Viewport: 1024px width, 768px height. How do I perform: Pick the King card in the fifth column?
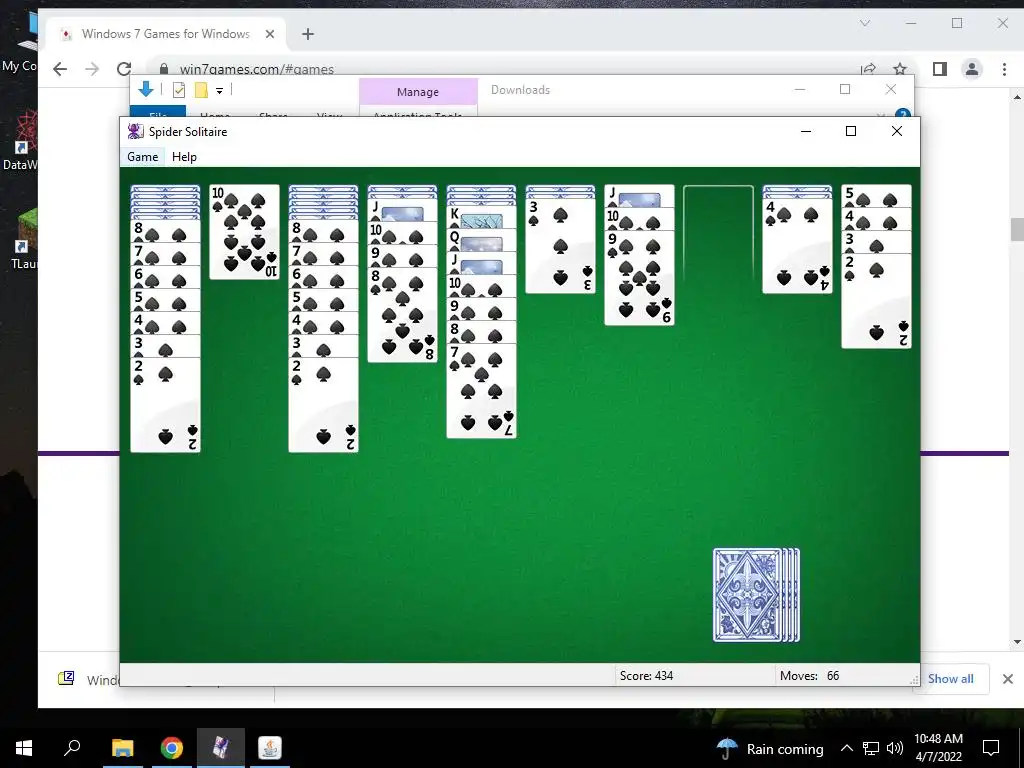coord(481,216)
